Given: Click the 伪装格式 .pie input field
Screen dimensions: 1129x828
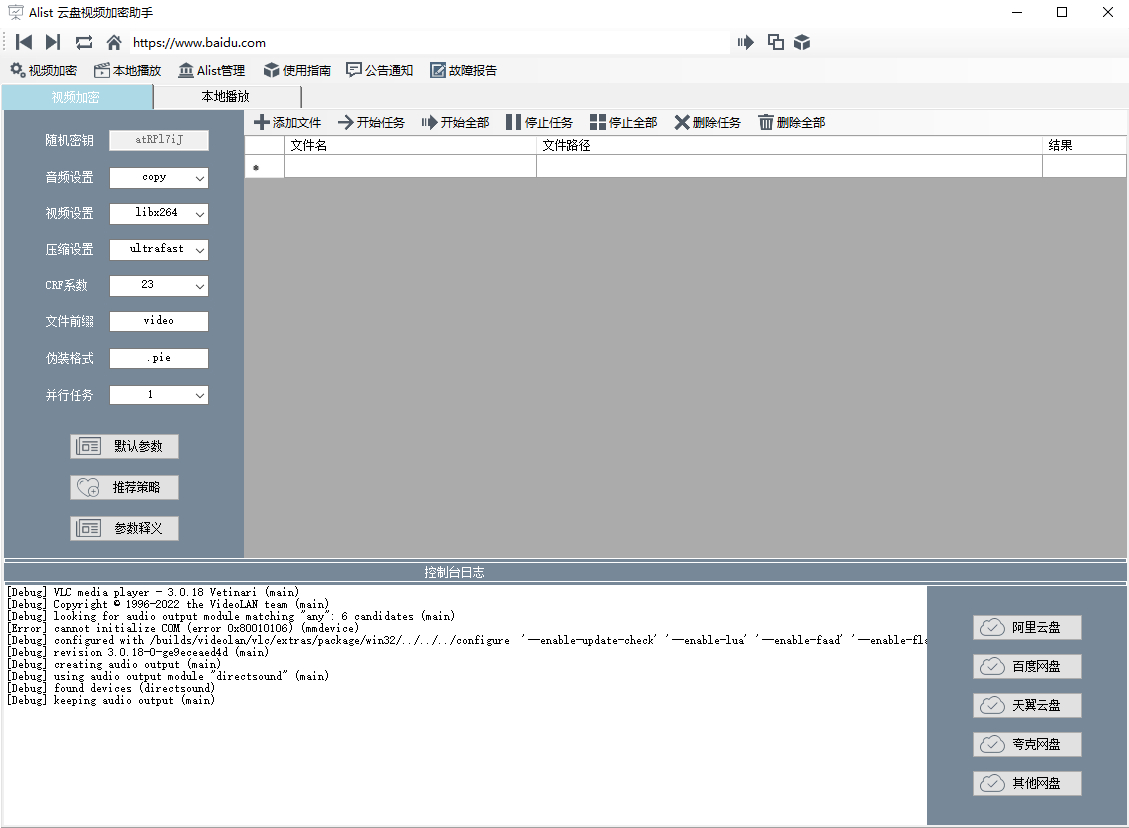Looking at the screenshot, I should point(159,359).
